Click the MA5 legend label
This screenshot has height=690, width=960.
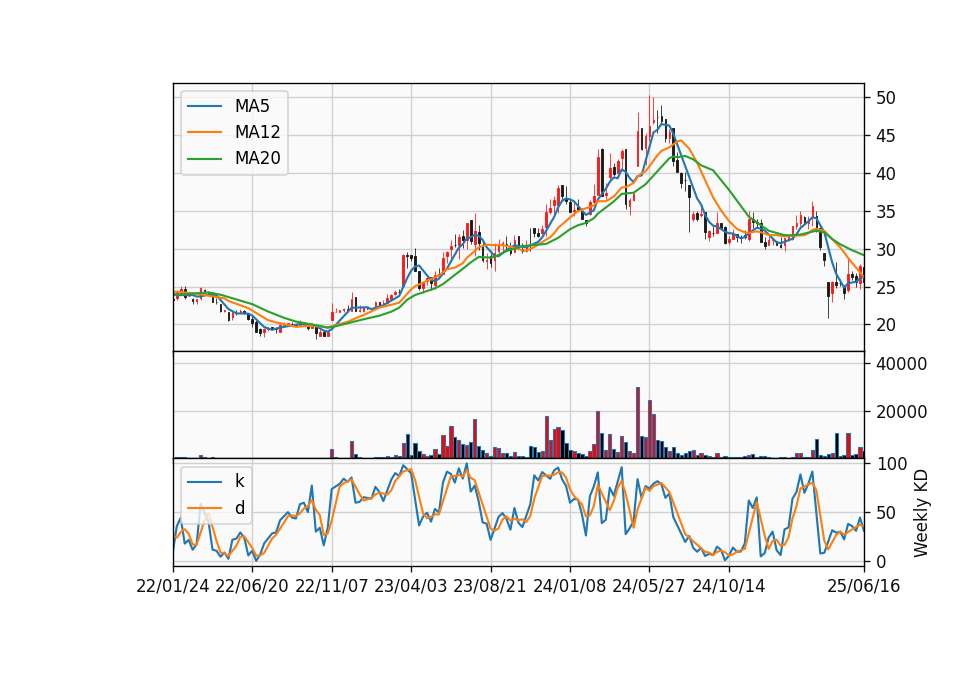click(x=252, y=106)
